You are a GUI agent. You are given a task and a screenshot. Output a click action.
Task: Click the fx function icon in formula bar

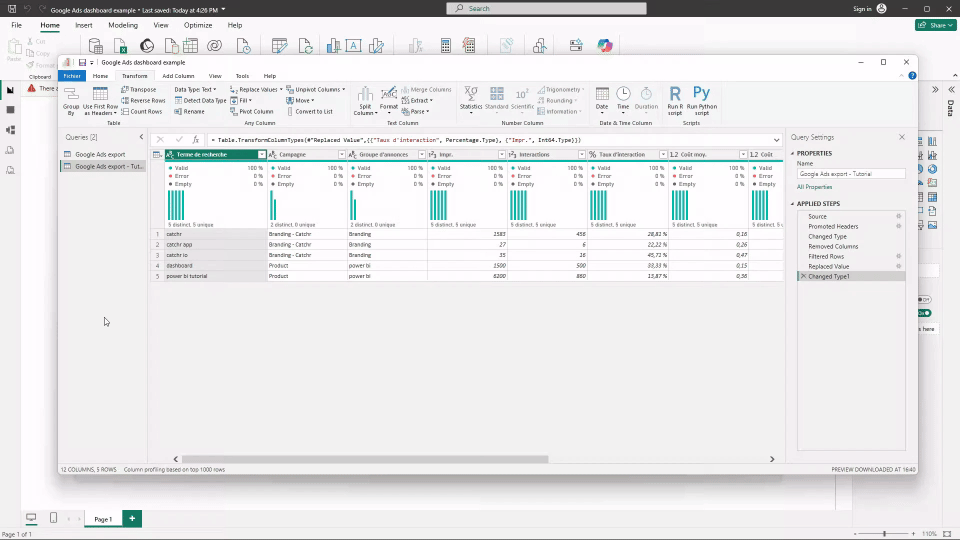point(195,140)
